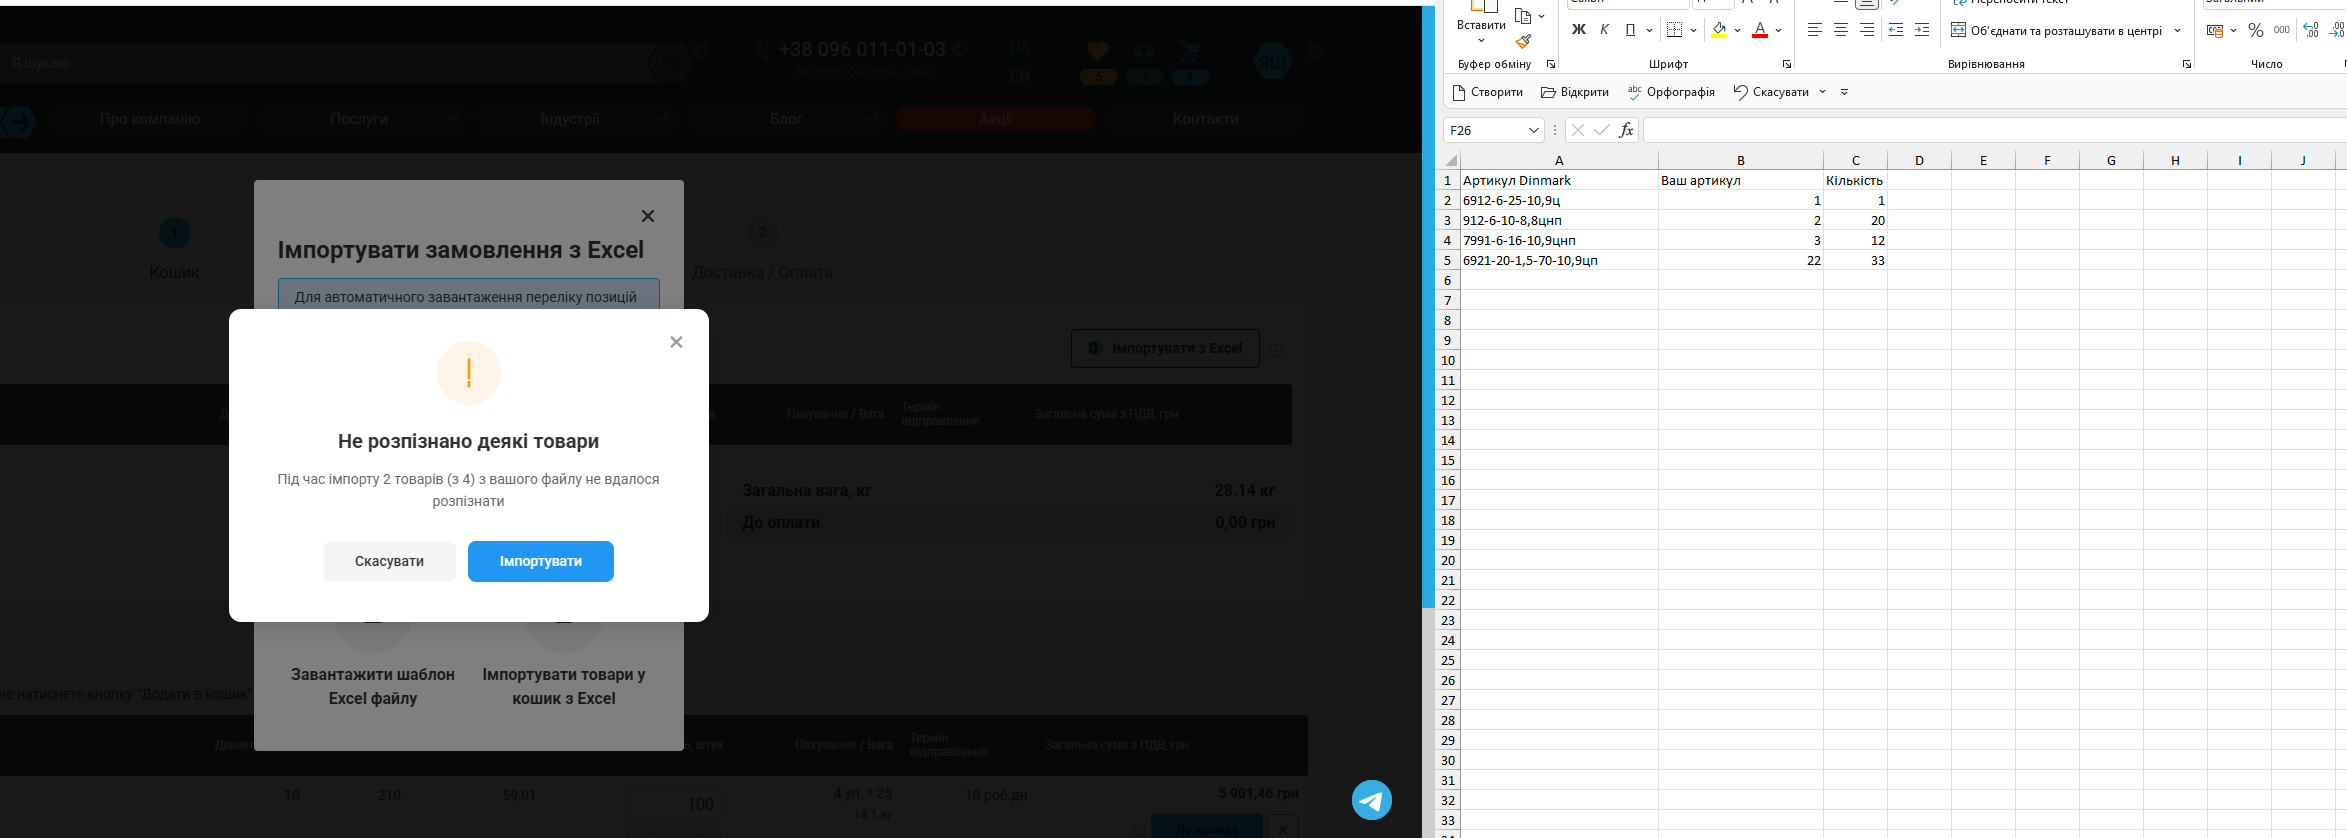The height and width of the screenshot is (838, 2347).
Task: Click Відкрити in the quick access toolbar
Action: (x=1575, y=92)
